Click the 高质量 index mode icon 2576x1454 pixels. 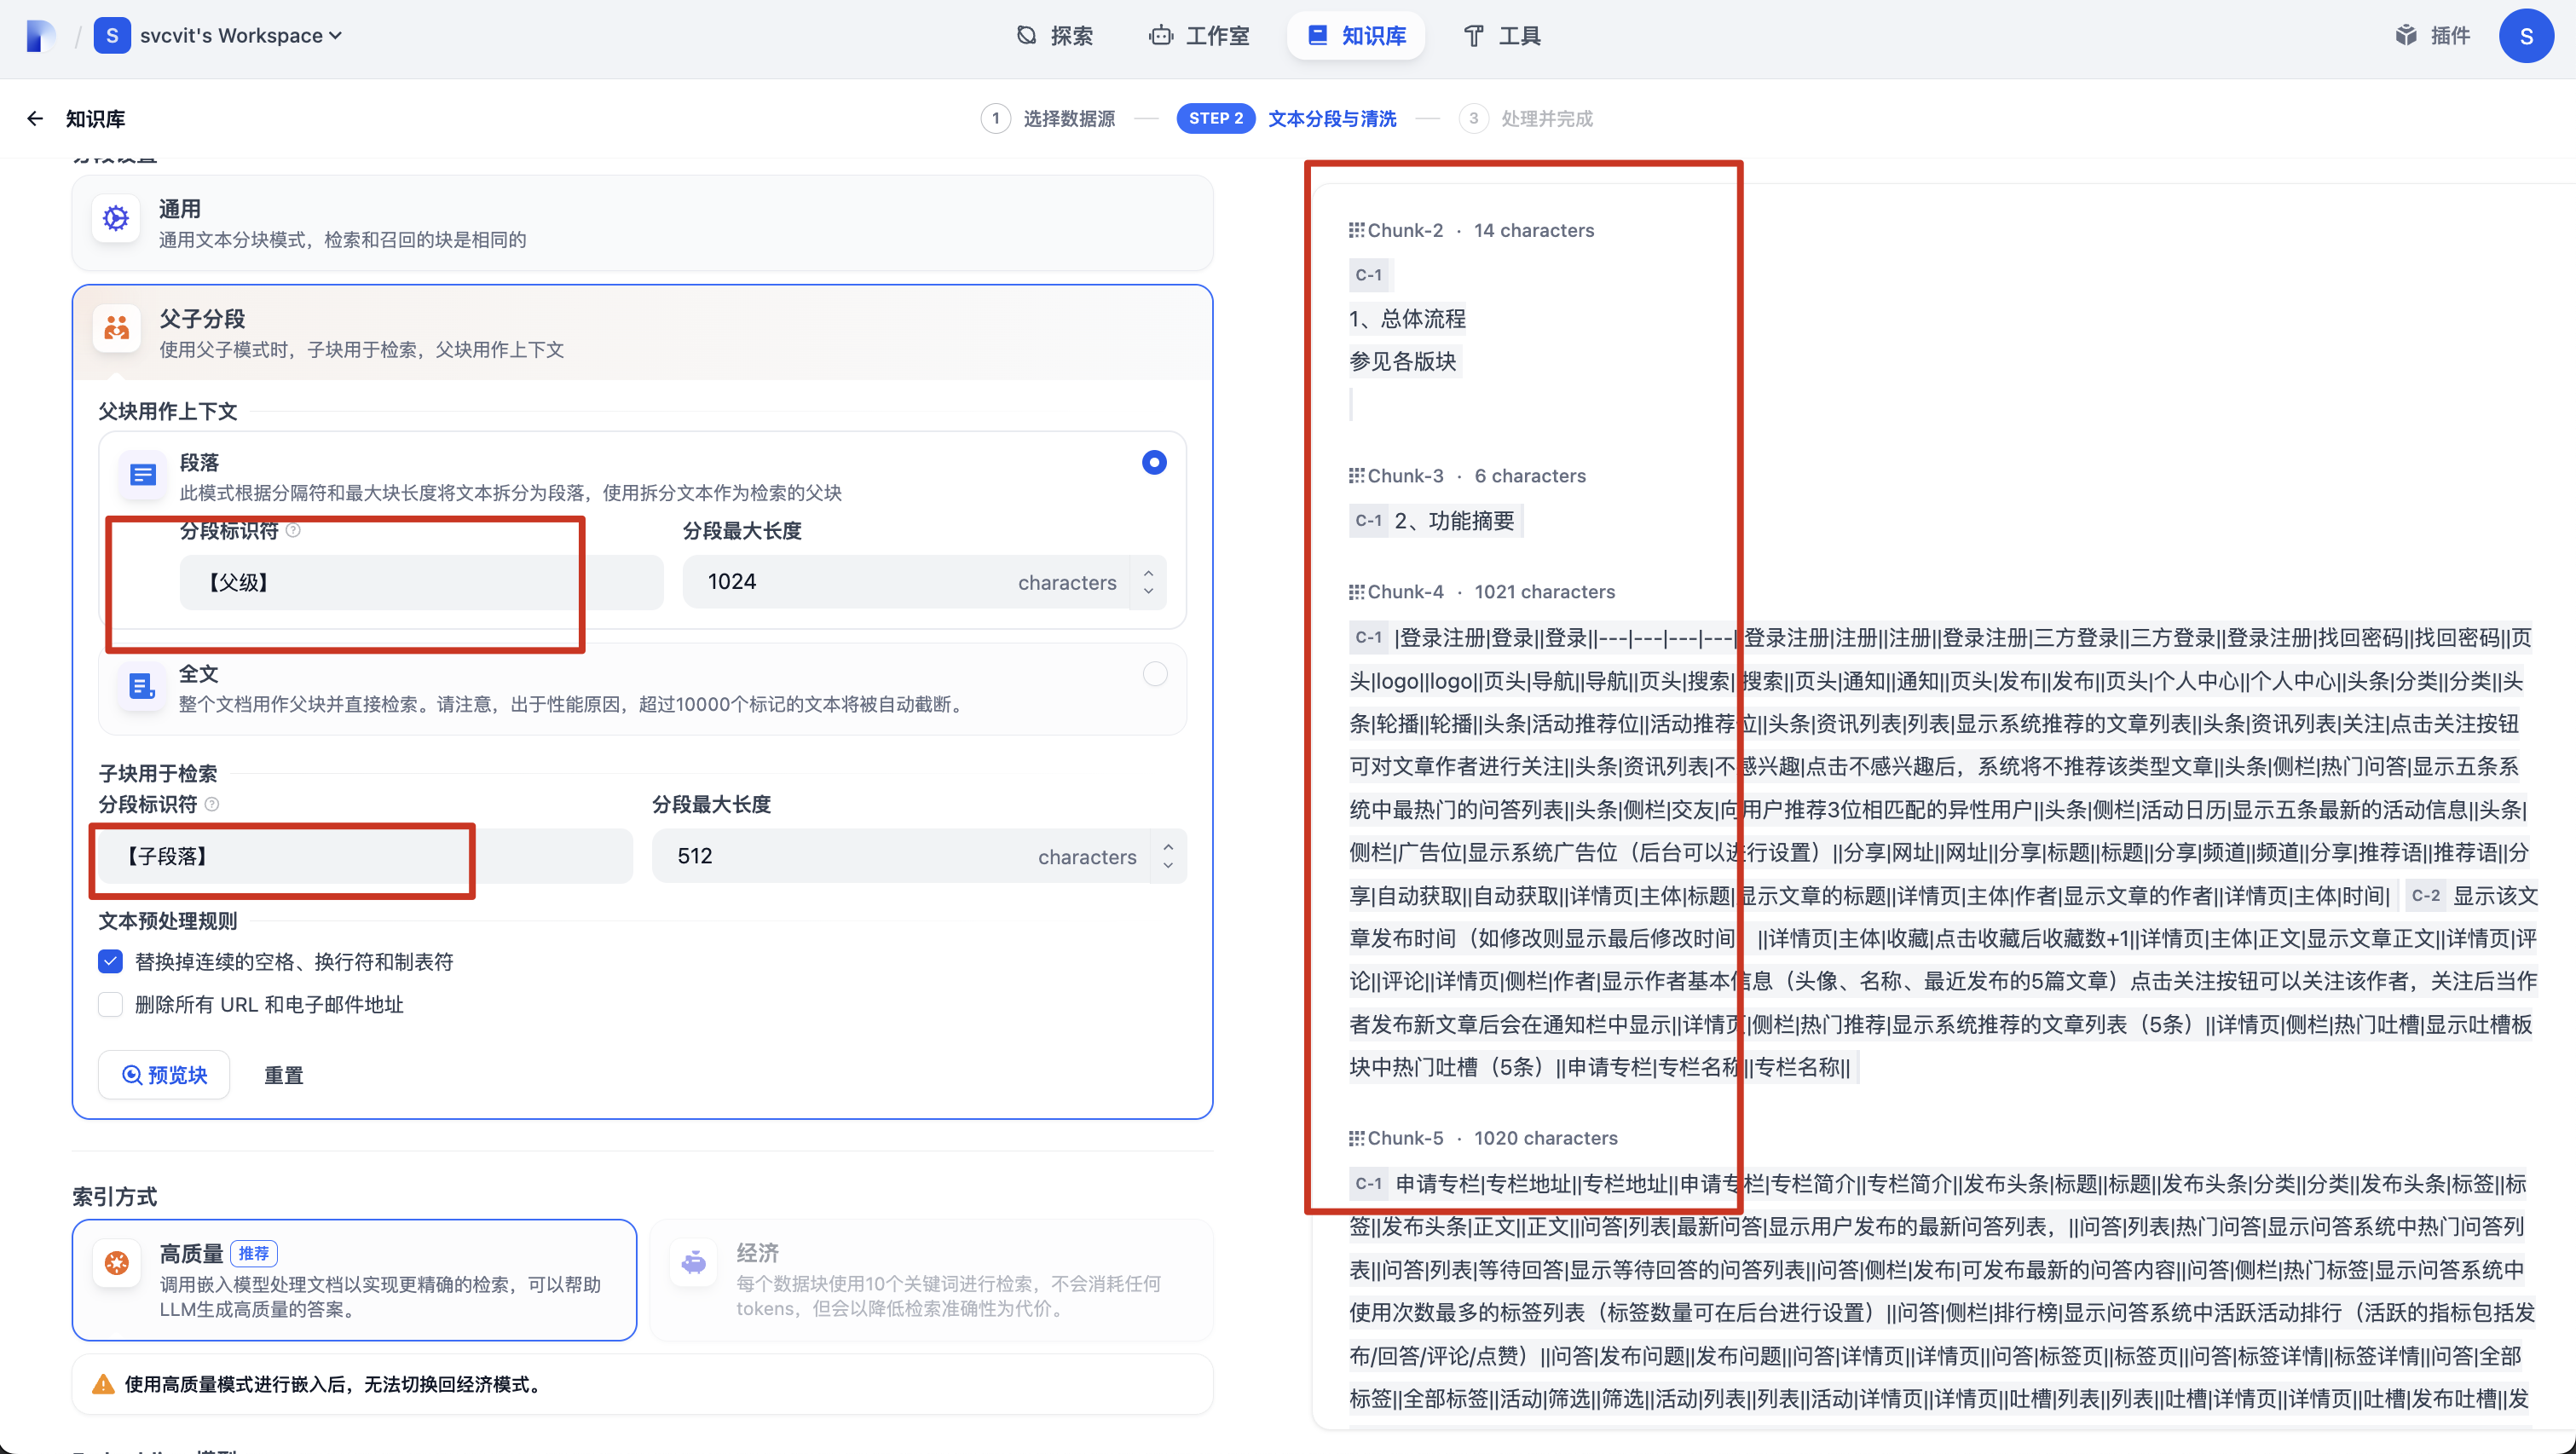pyautogui.click(x=117, y=1264)
